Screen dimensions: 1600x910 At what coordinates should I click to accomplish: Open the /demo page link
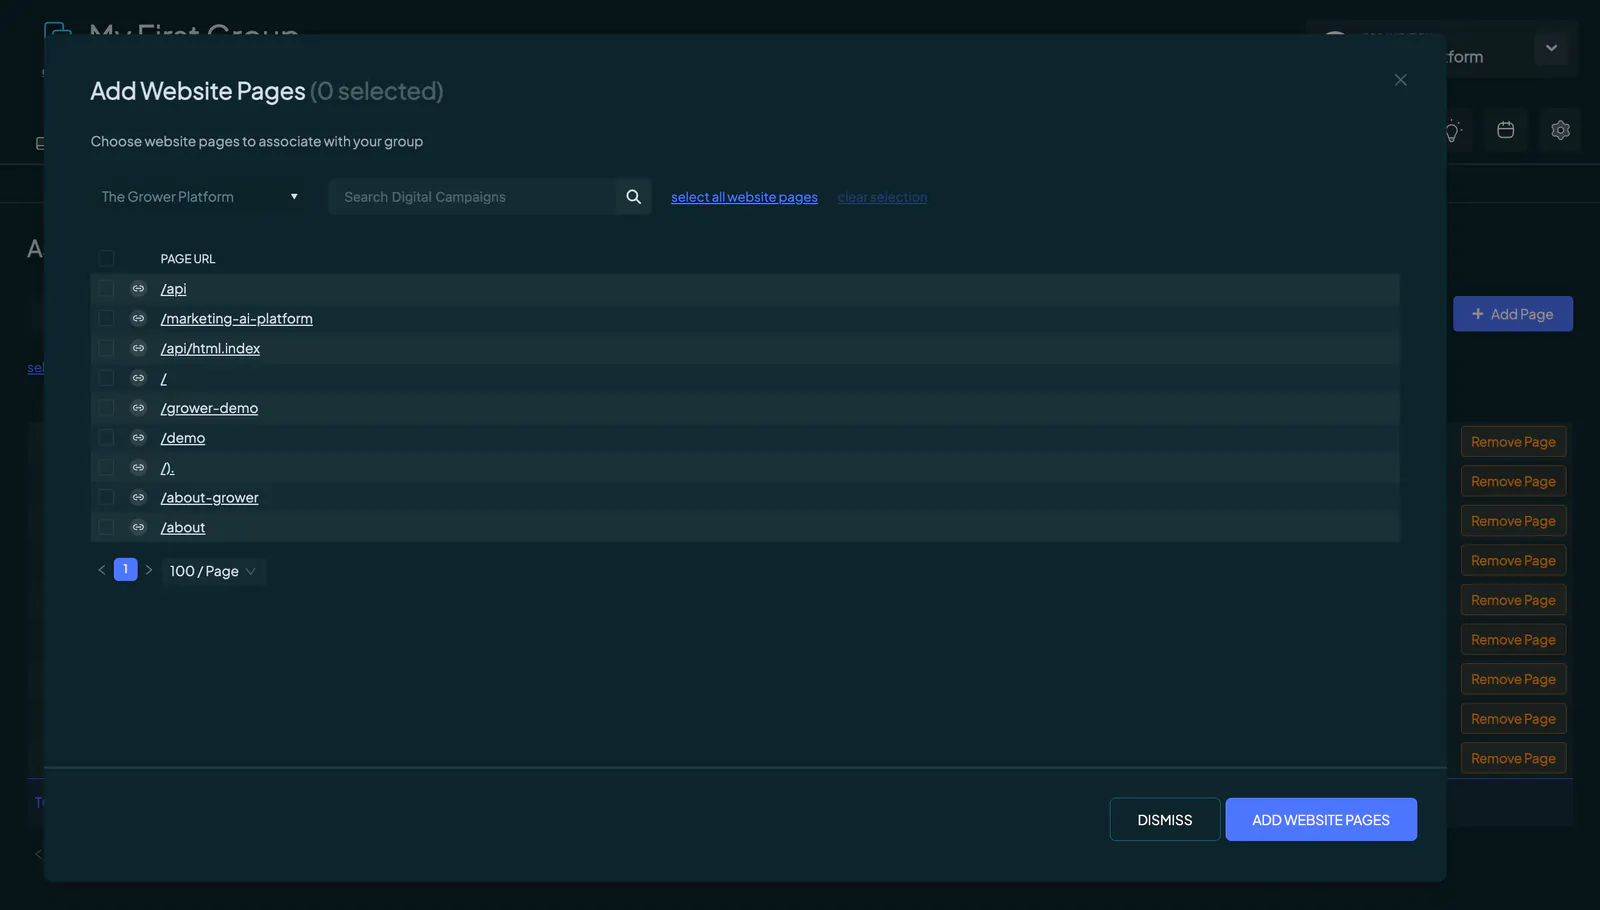(183, 438)
